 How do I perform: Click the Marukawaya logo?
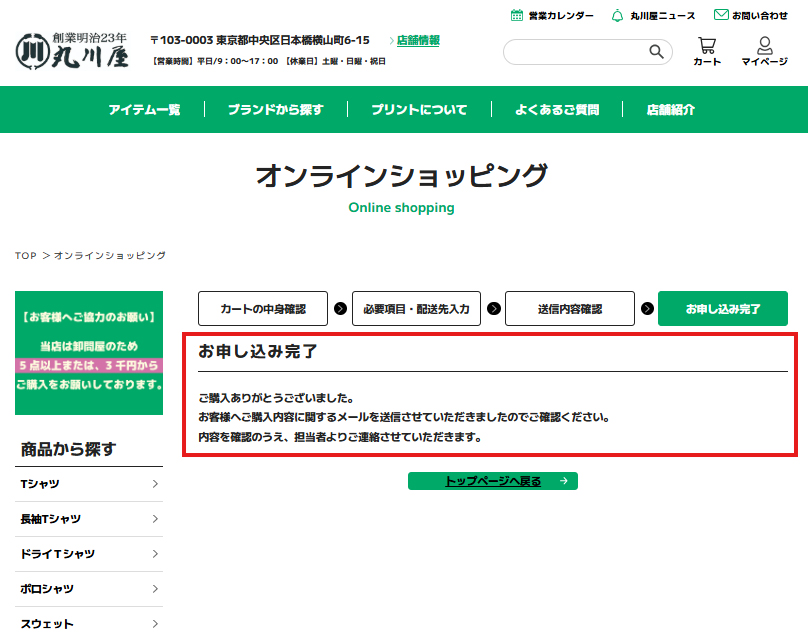pyautogui.click(x=72, y=51)
